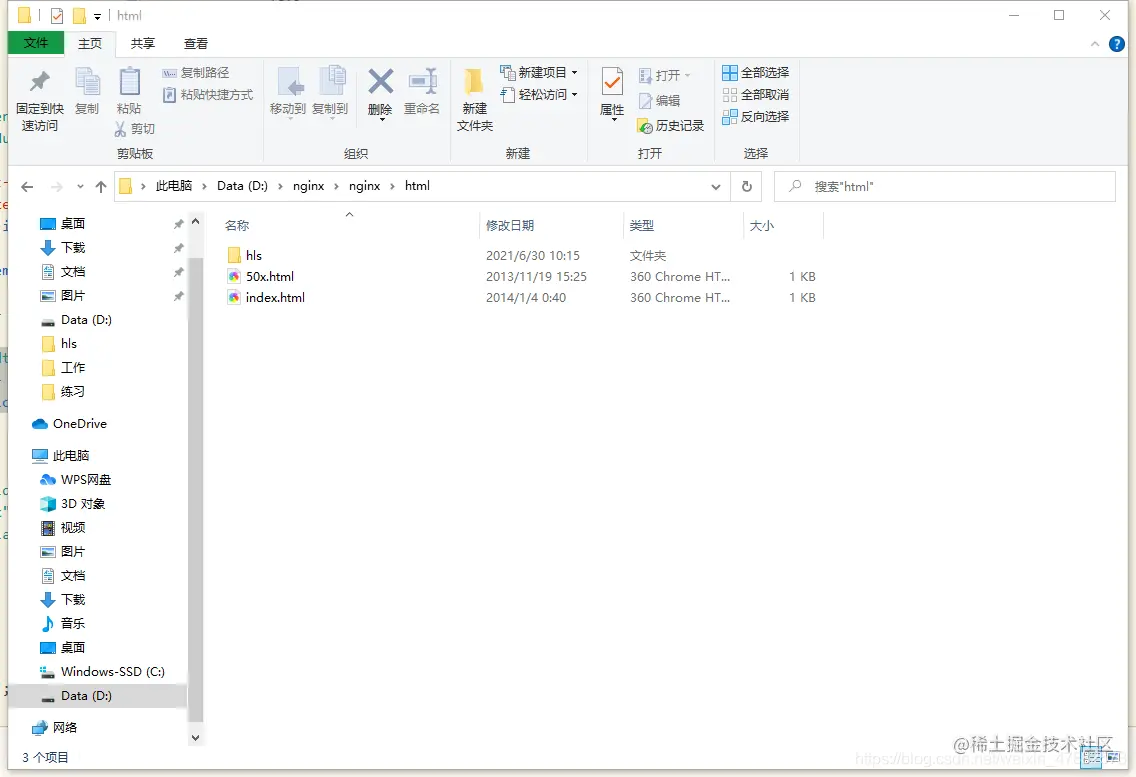1136x777 pixels.
Task: Expand the Easy Access (轻松访问) dropdown
Action: coord(575,95)
